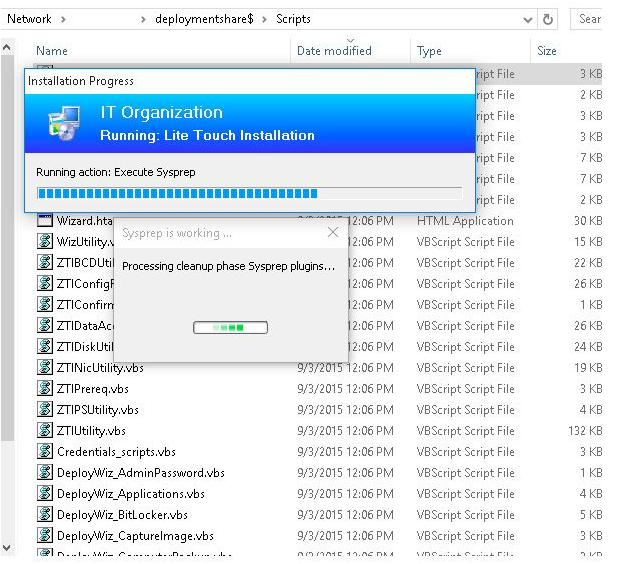
Task: Sort files by the Name column
Action: 52,51
